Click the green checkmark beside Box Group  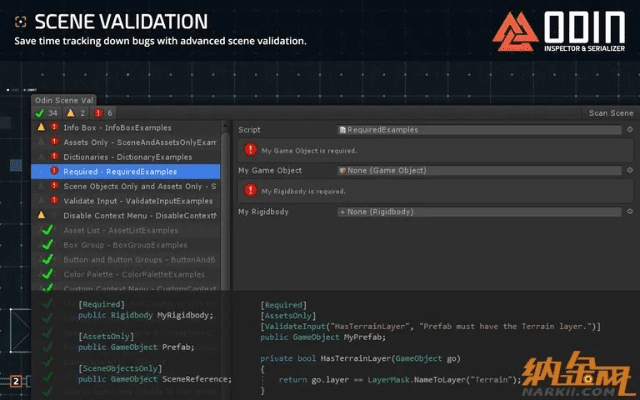[x=46, y=244]
